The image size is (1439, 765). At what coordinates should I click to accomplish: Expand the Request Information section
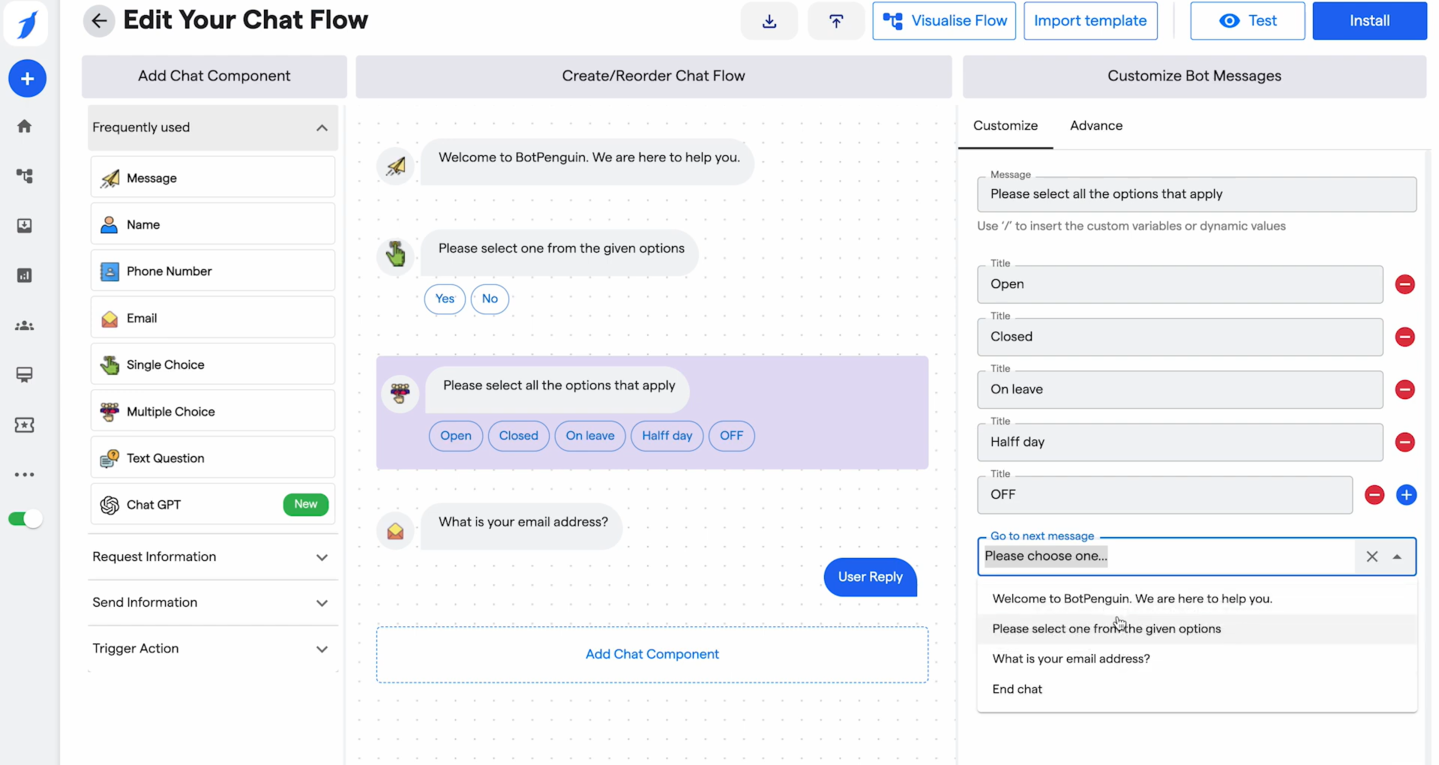pos(212,556)
